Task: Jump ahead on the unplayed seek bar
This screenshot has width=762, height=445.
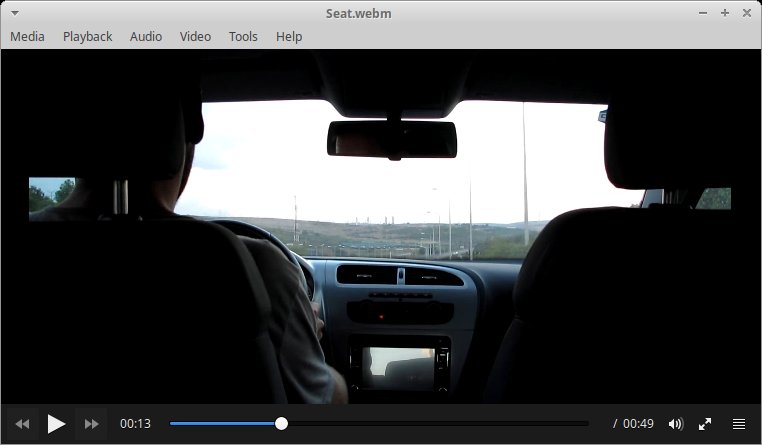Action: pos(437,424)
